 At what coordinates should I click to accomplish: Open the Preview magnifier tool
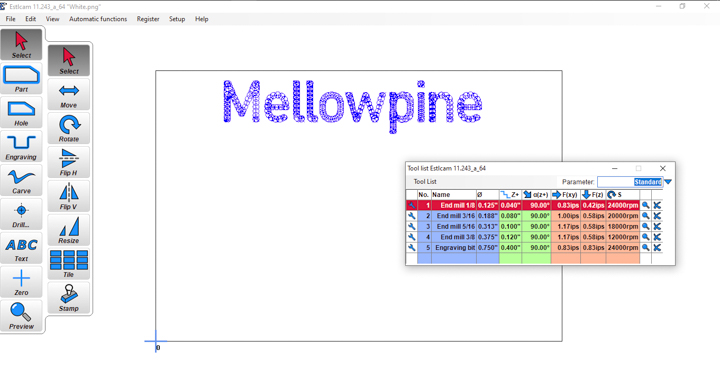pos(21,317)
